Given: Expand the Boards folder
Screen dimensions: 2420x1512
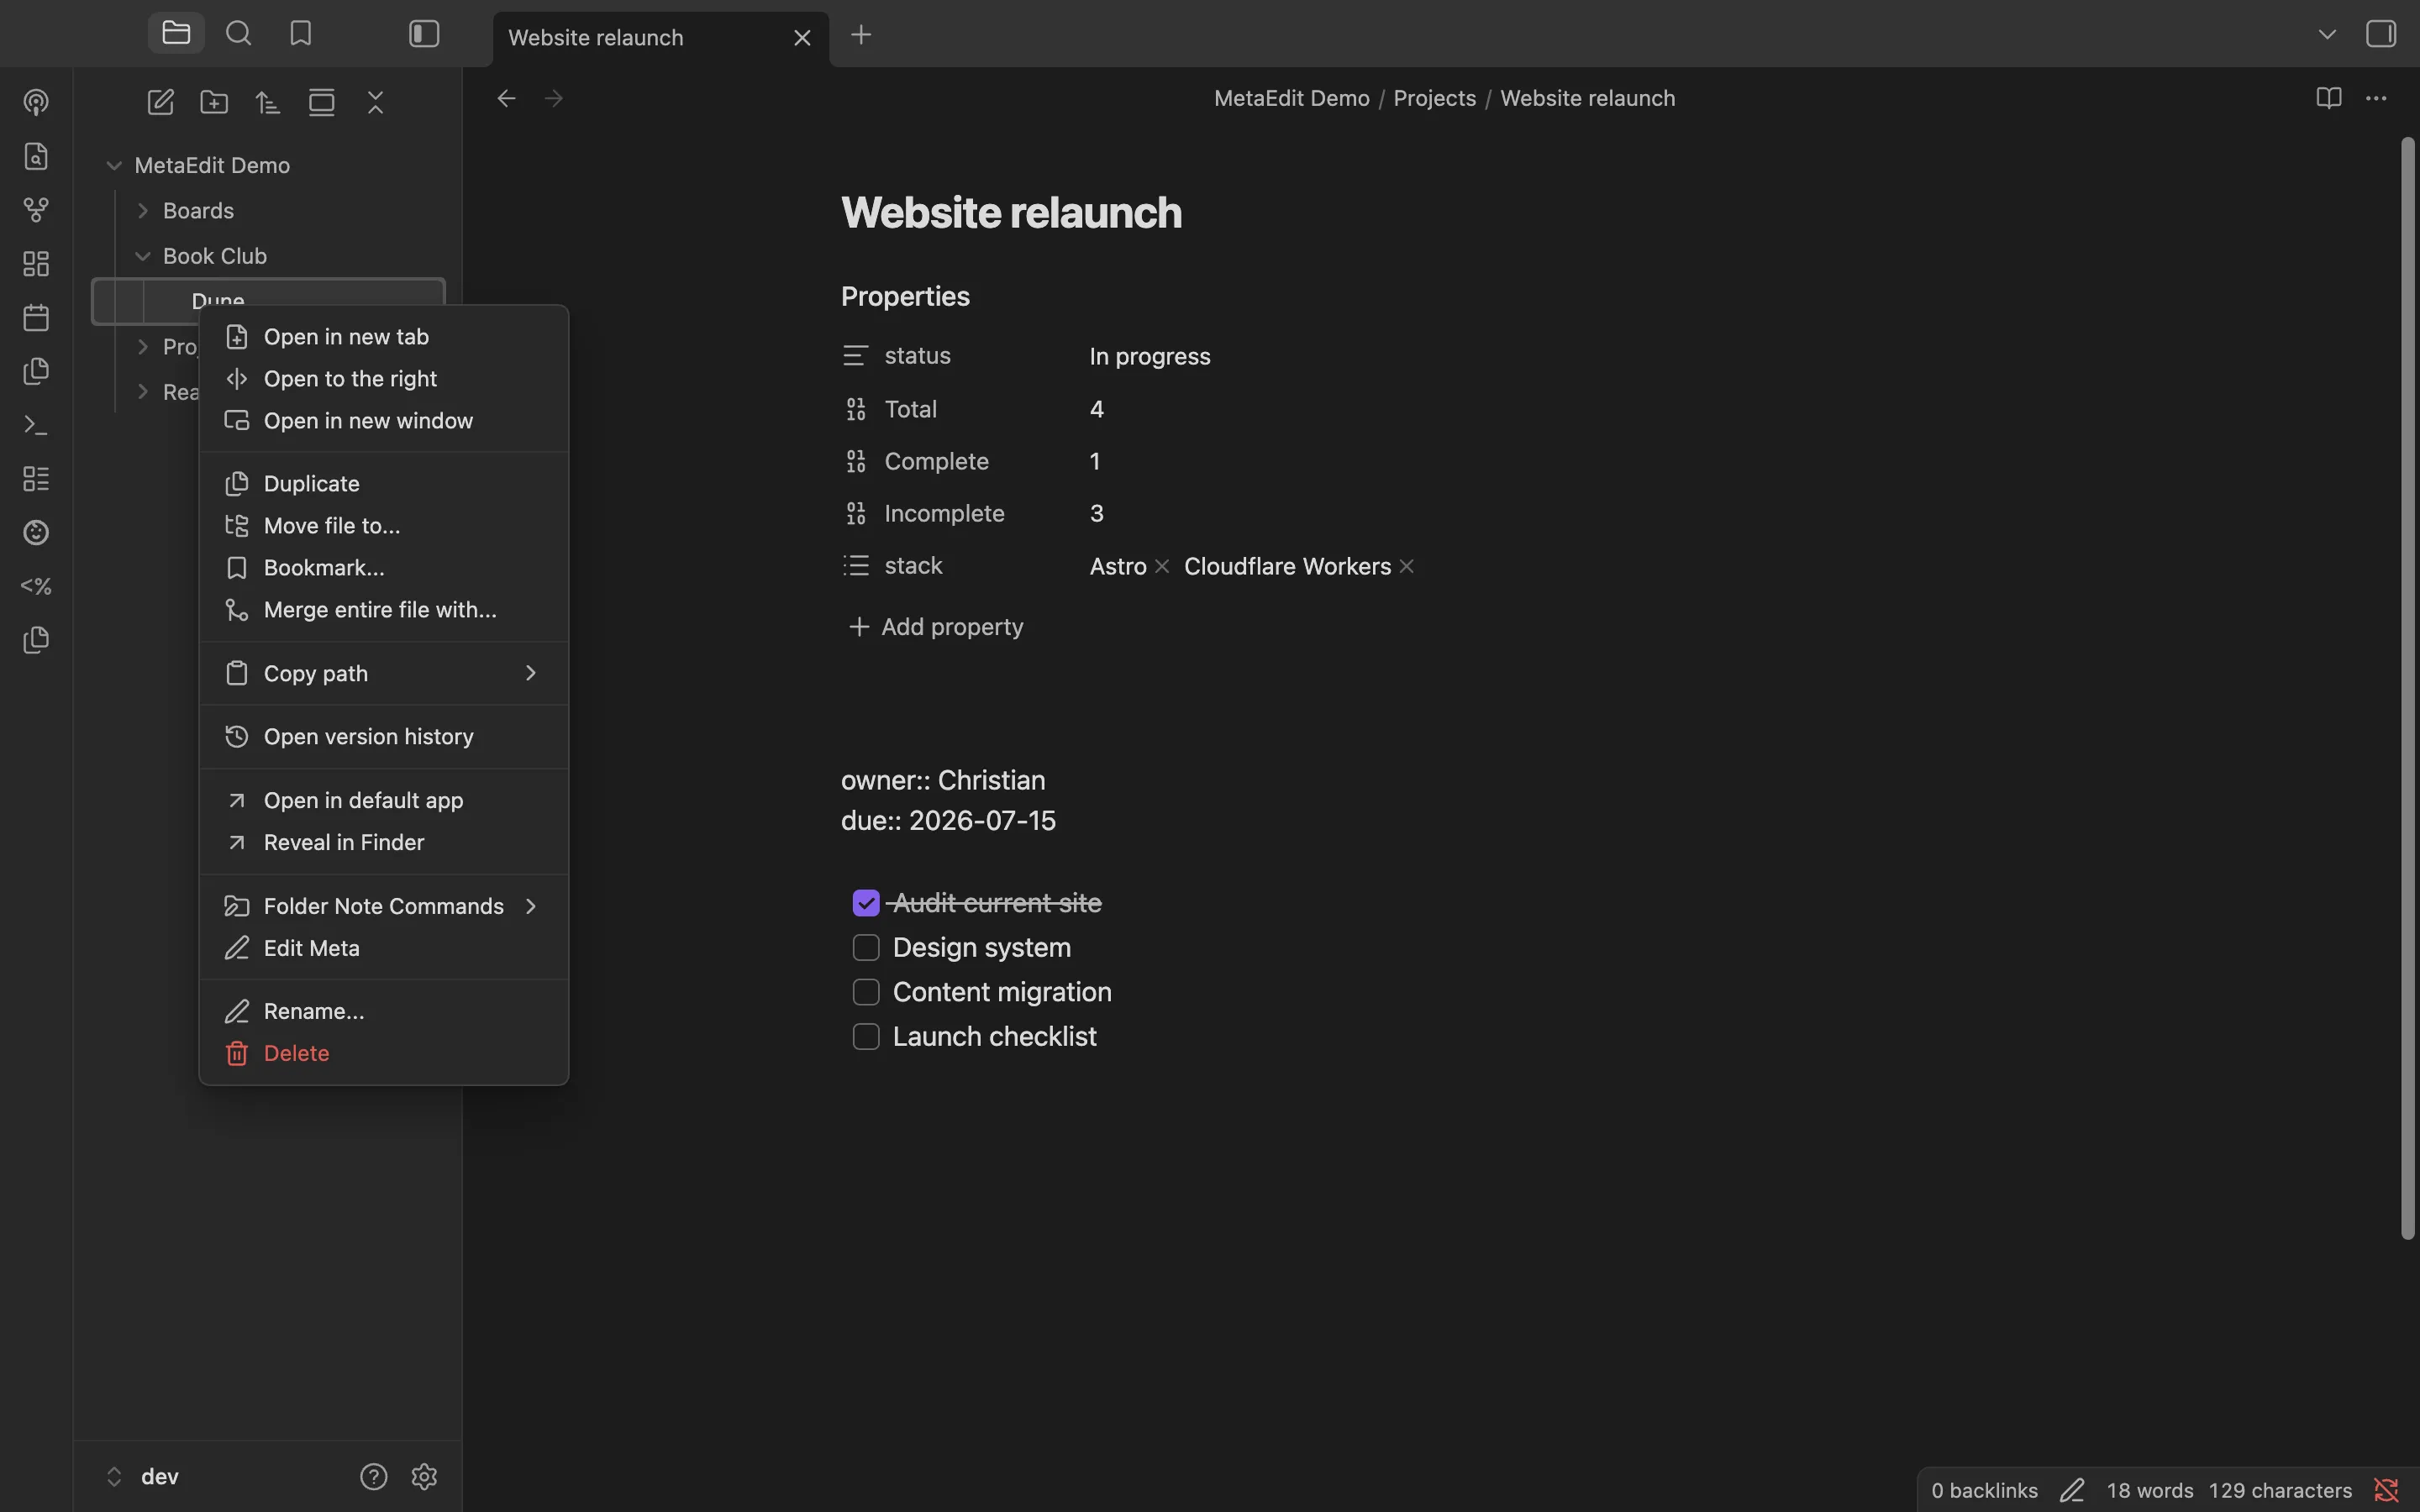Looking at the screenshot, I should (143, 210).
